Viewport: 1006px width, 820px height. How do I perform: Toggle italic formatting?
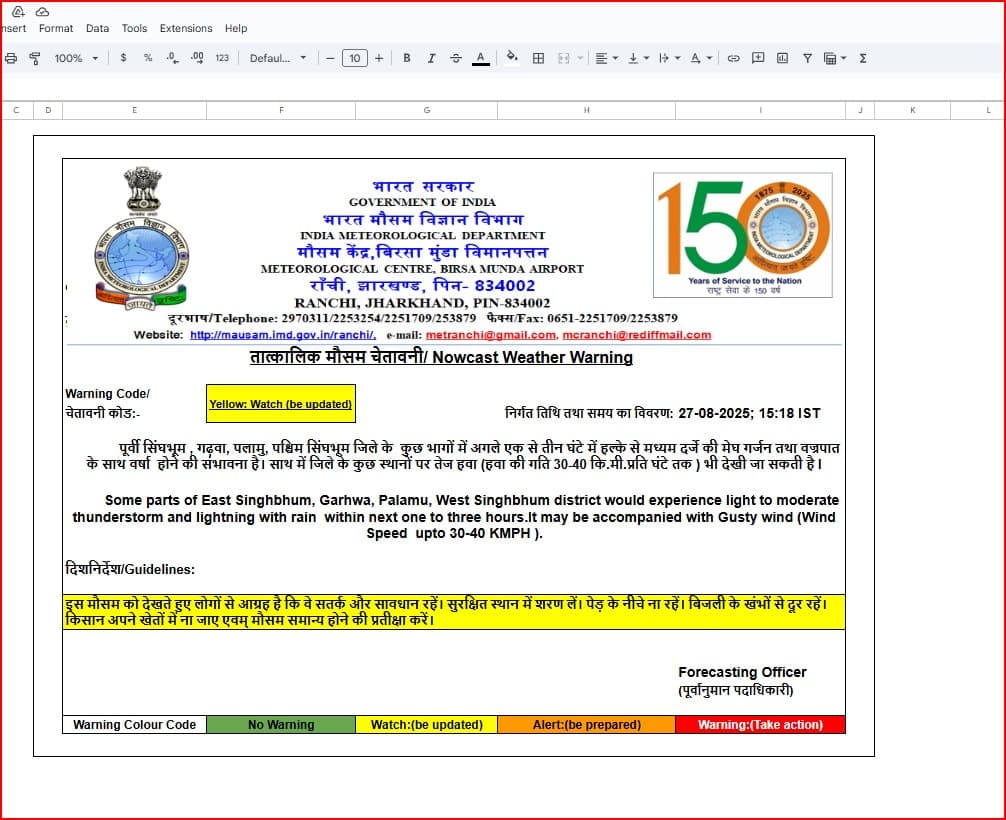click(431, 58)
